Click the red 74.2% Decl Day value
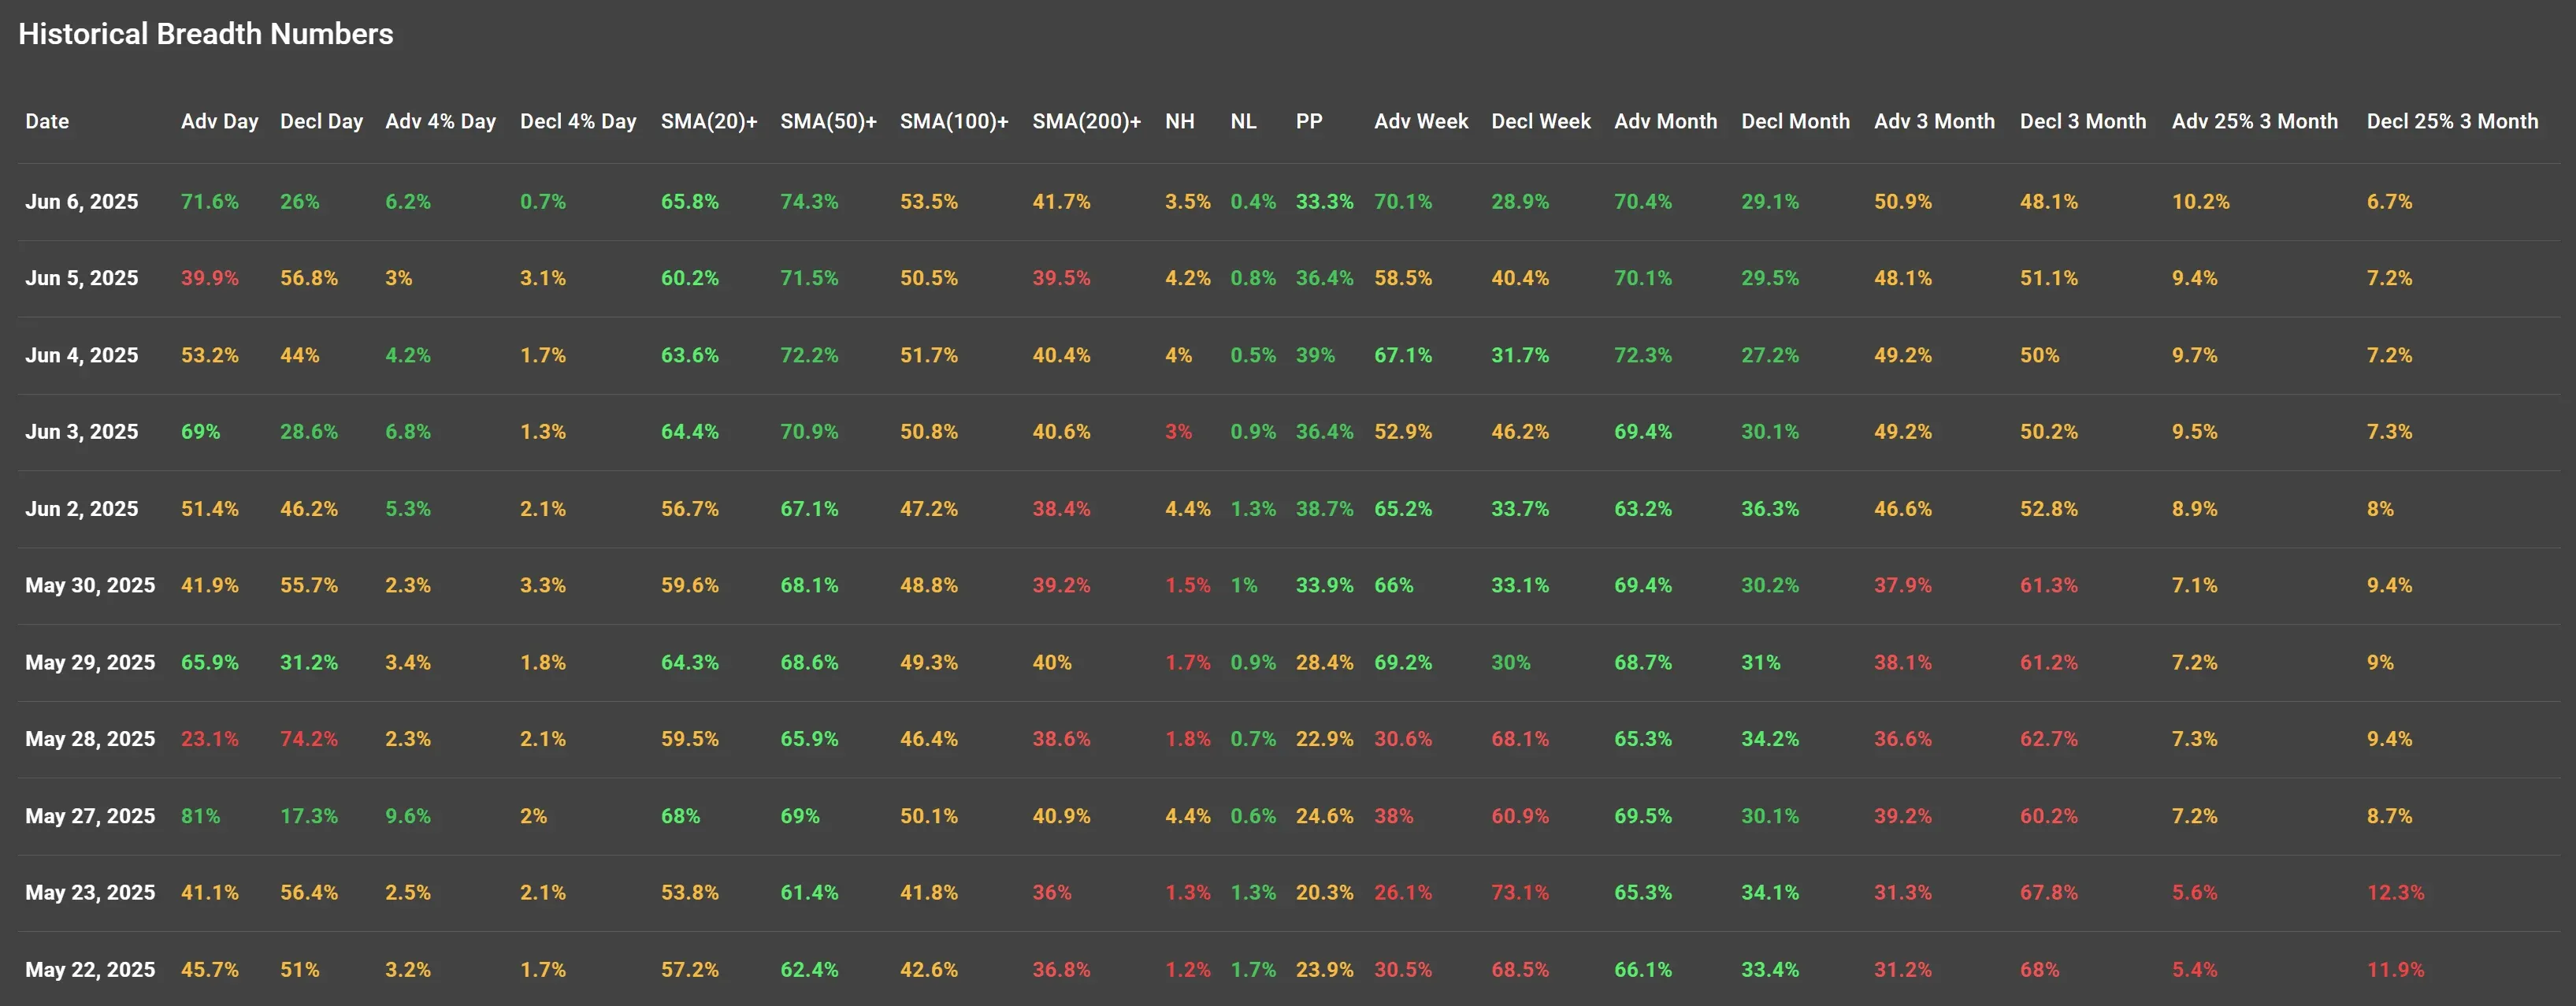Image resolution: width=2576 pixels, height=1006 pixels. pyautogui.click(x=308, y=739)
